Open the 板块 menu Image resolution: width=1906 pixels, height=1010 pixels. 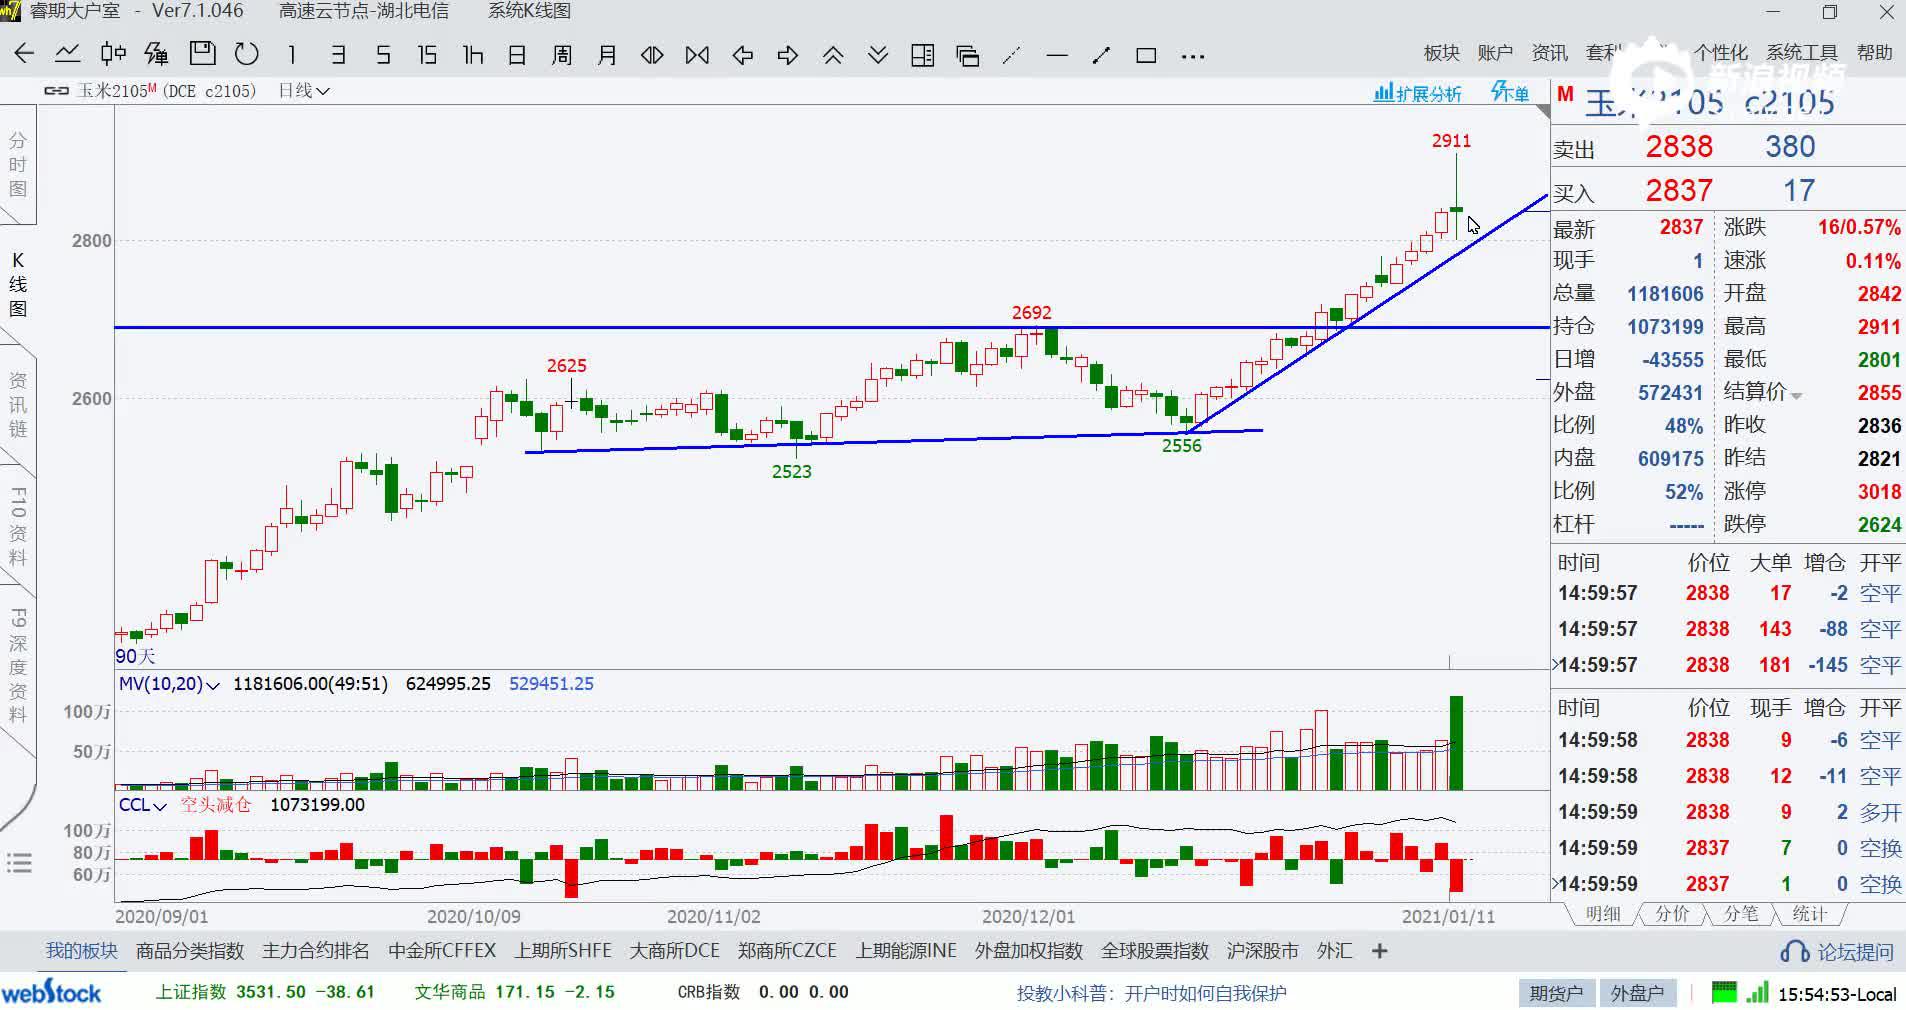click(1441, 53)
